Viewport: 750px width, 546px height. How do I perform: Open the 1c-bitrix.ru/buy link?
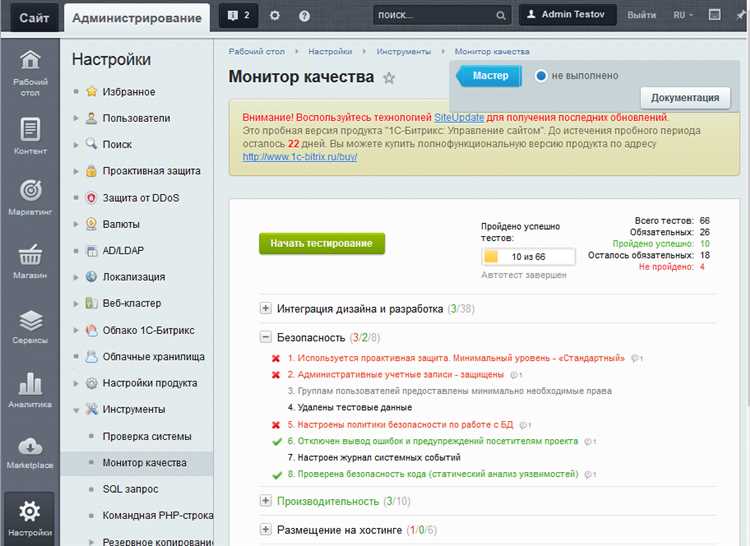tap(299, 157)
